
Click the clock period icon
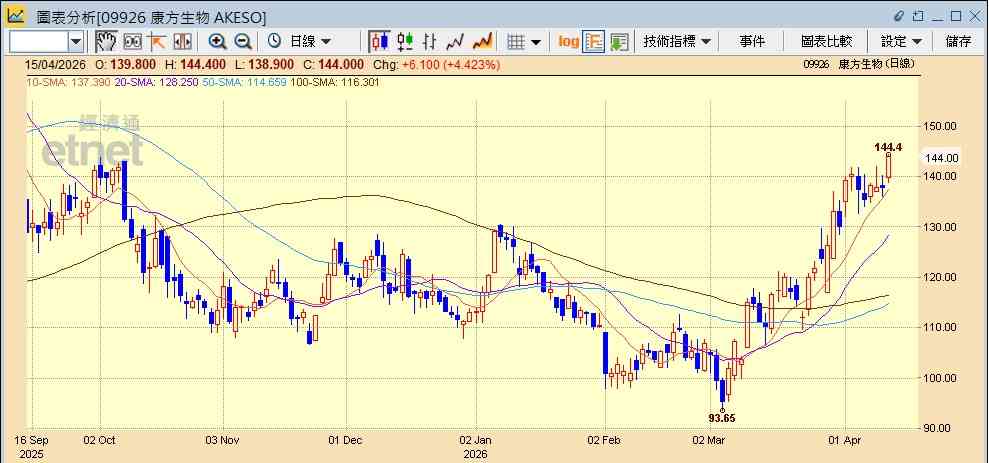pos(274,42)
